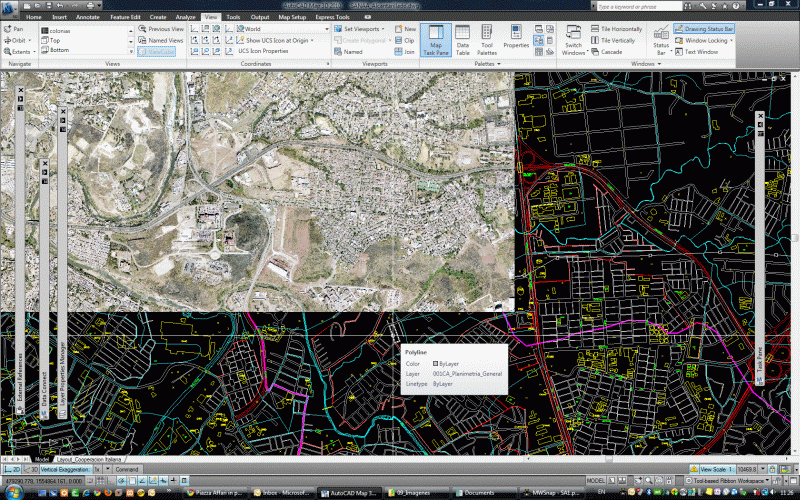
Task: Expand the Windows panel
Action: 645,64
